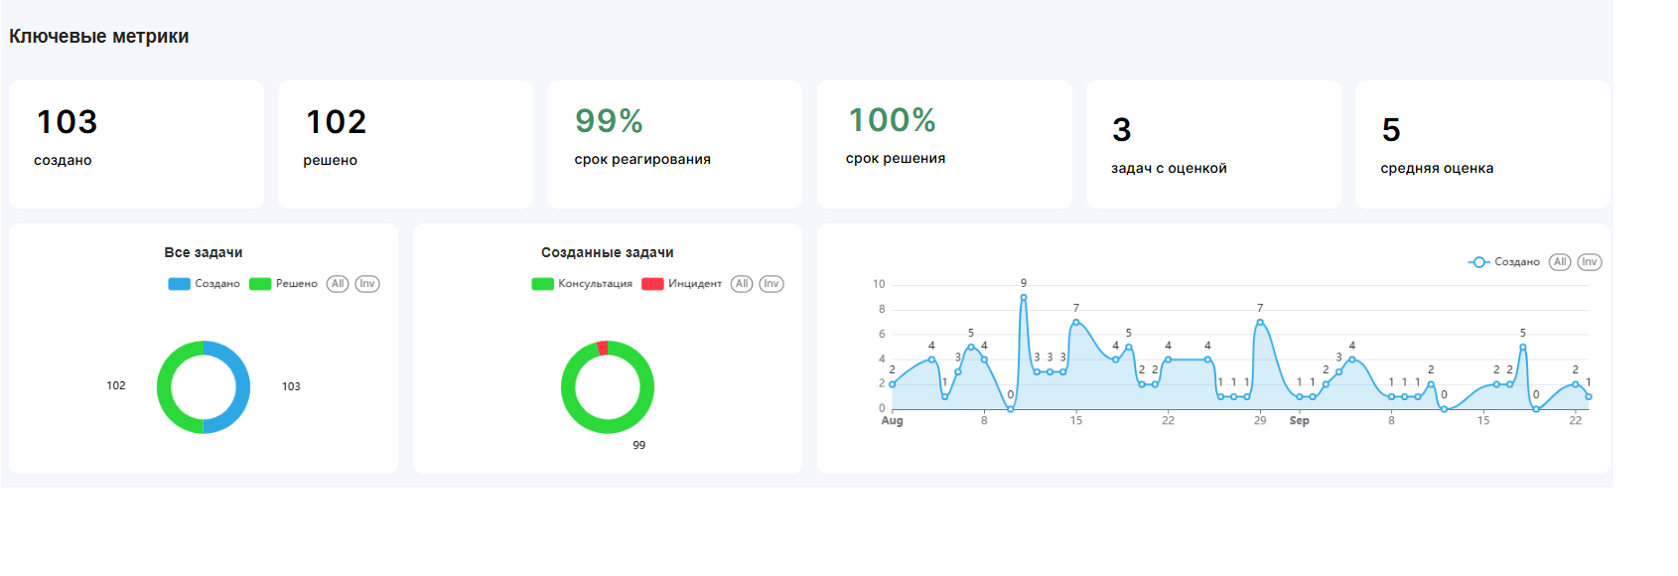The width and height of the screenshot is (1678, 576).
Task: Click the red incident slice of the donut
Action: click(x=603, y=348)
